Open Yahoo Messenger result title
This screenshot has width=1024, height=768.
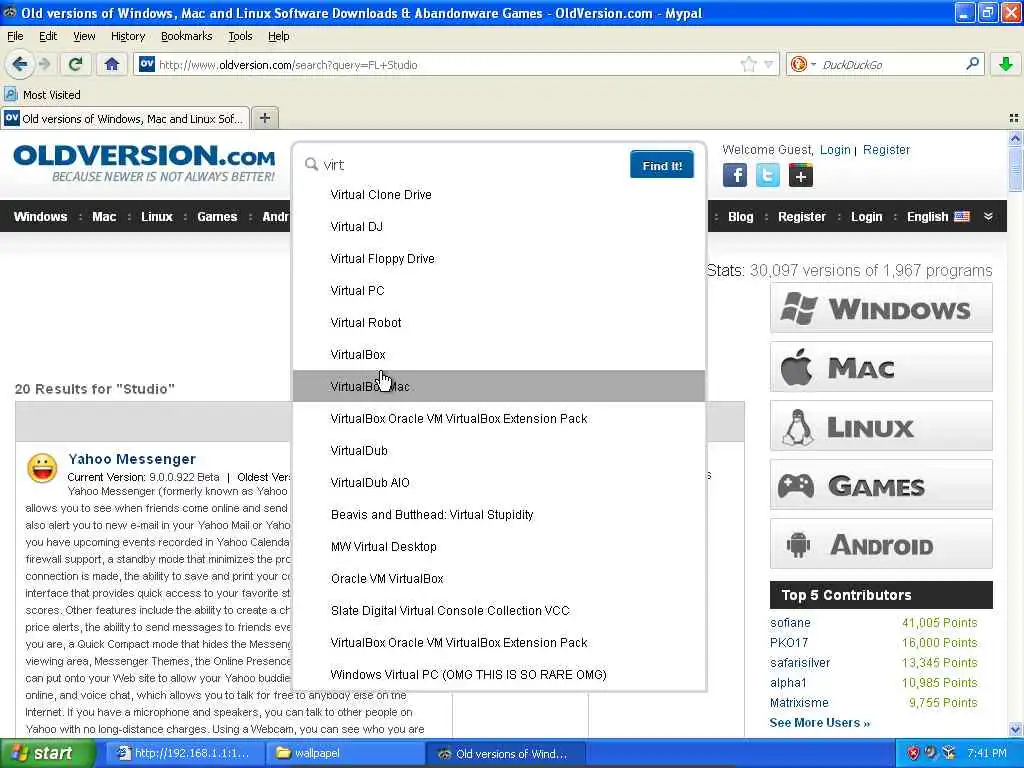[132, 459]
